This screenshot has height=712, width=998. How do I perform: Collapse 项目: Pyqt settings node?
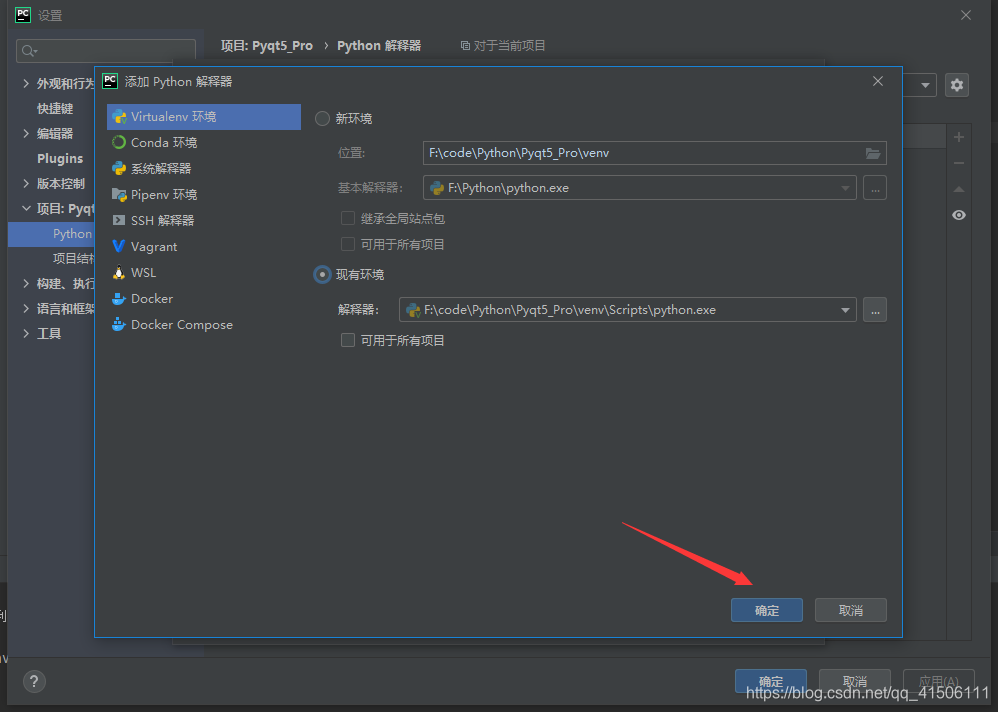click(x=26, y=208)
